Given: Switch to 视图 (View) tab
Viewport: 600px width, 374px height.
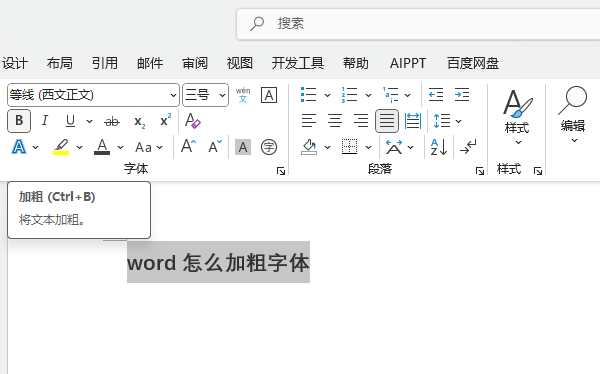Looking at the screenshot, I should 240,63.
